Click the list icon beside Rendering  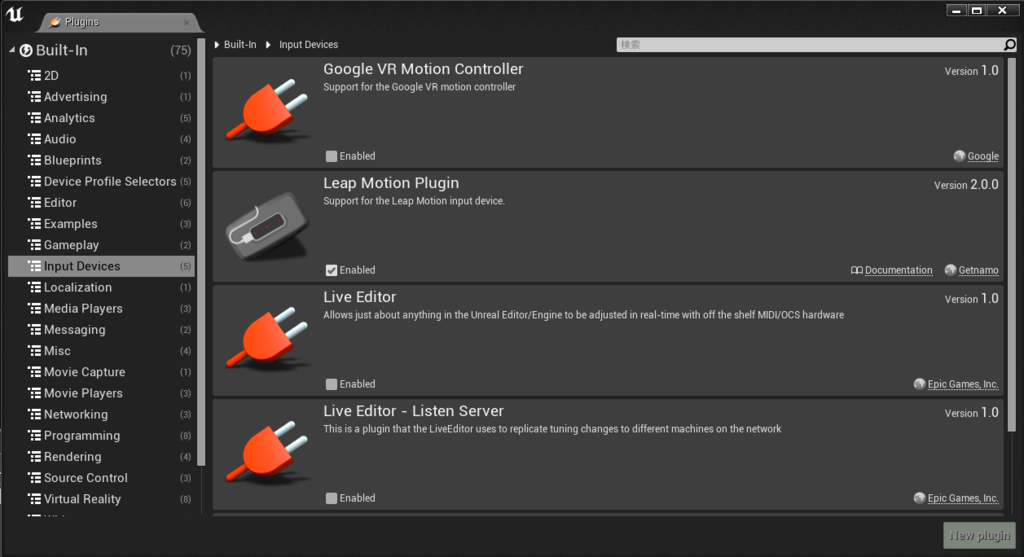click(35, 457)
